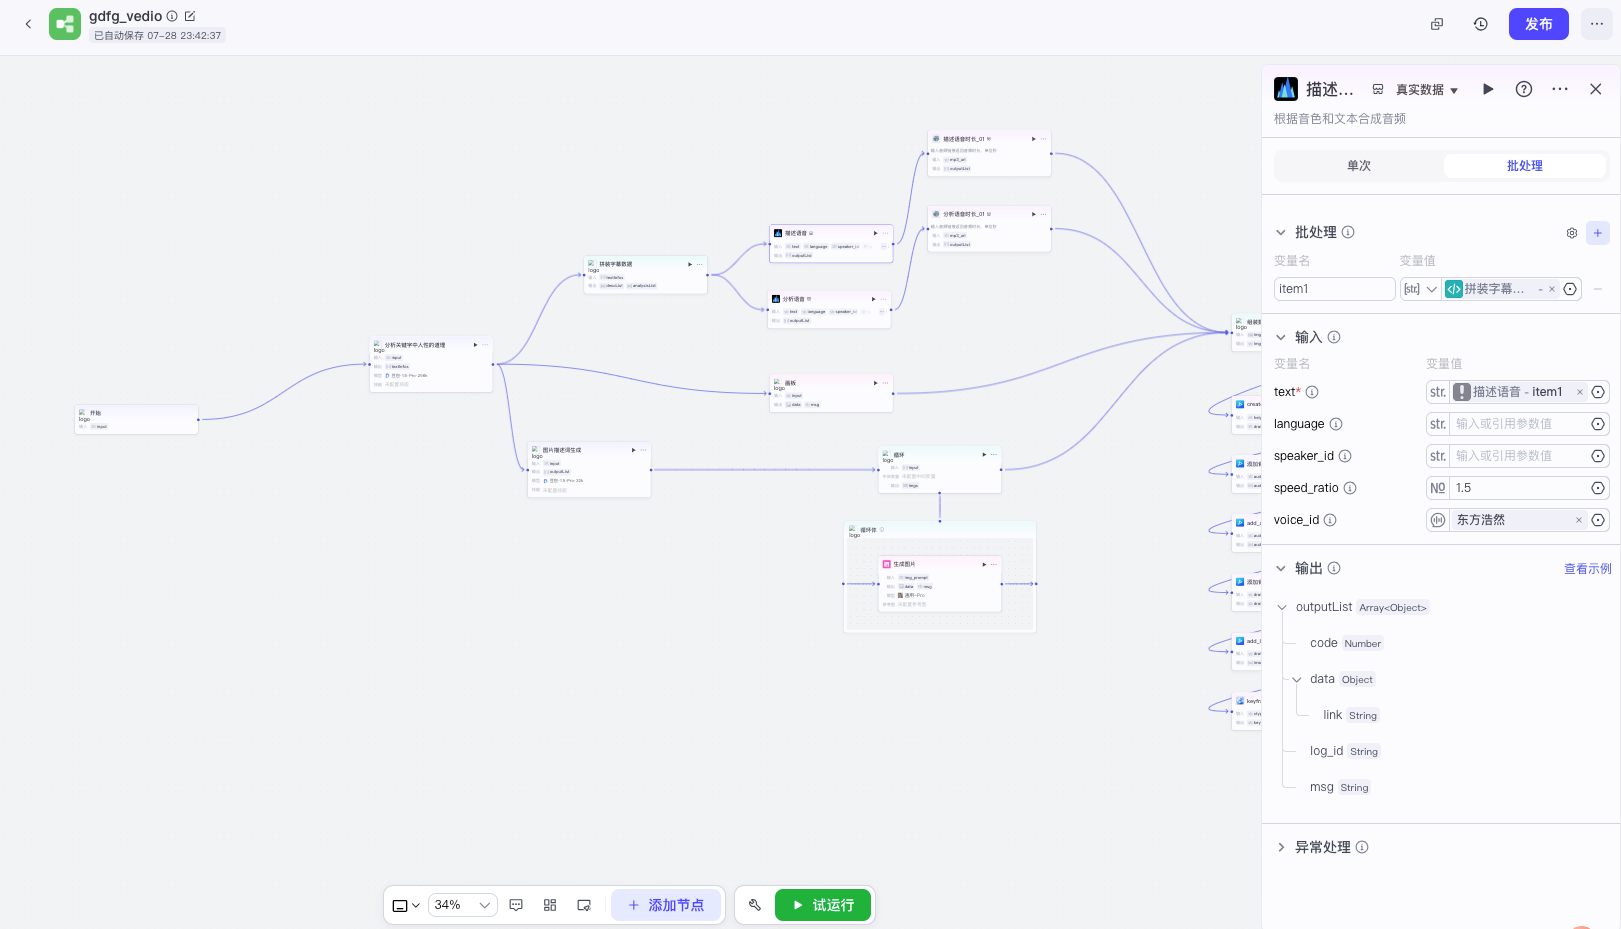1621x929 pixels.
Task: Collapse the 批处理 section
Action: click(x=1281, y=232)
